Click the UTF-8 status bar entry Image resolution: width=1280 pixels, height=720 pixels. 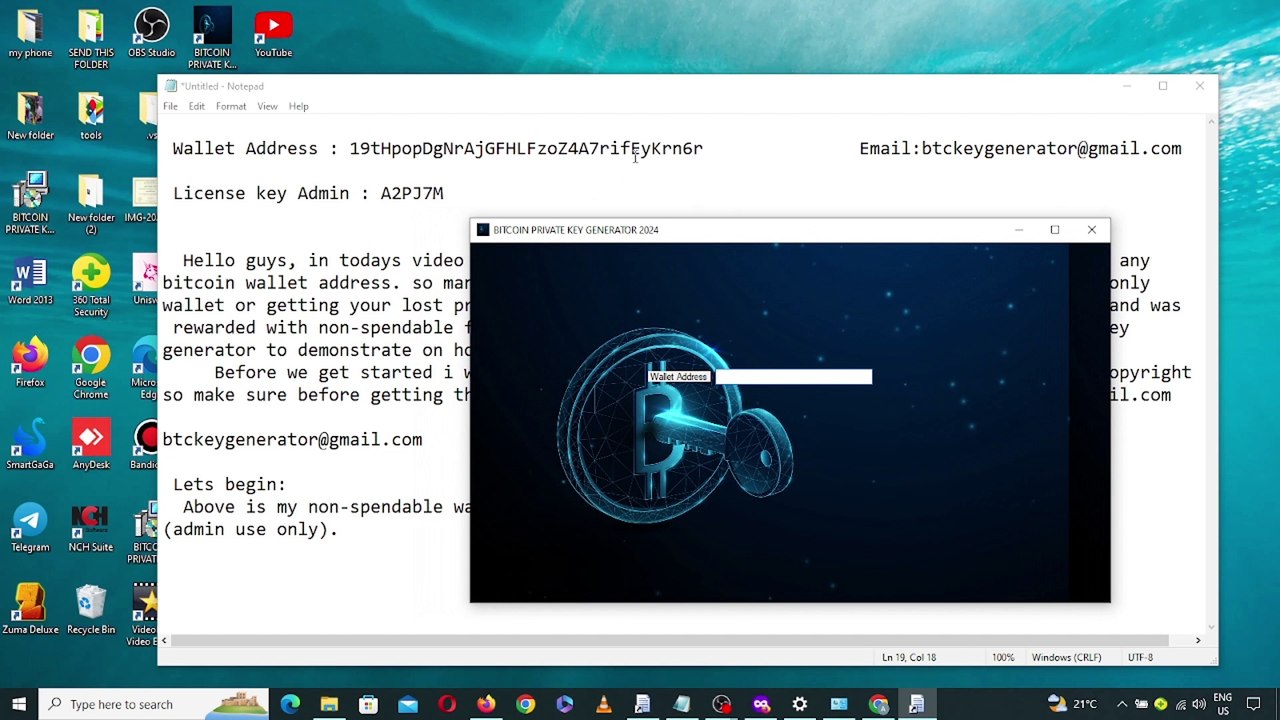point(1140,657)
